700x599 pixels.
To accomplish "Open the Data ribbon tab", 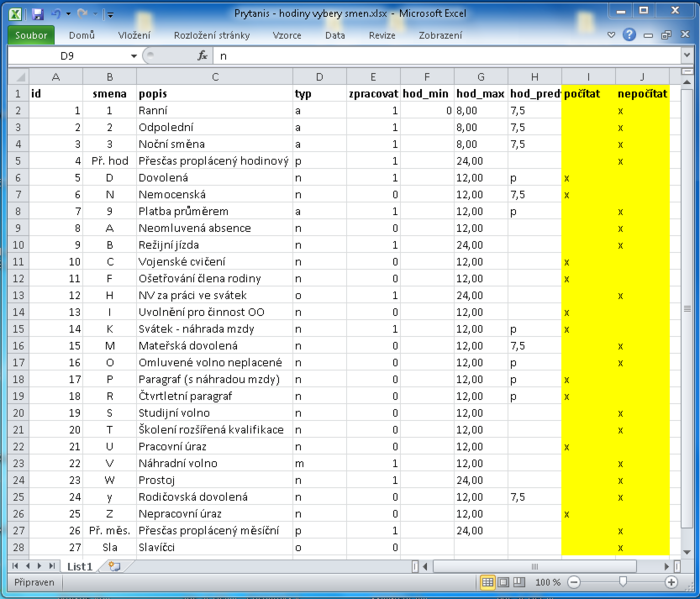I will pyautogui.click(x=335, y=35).
